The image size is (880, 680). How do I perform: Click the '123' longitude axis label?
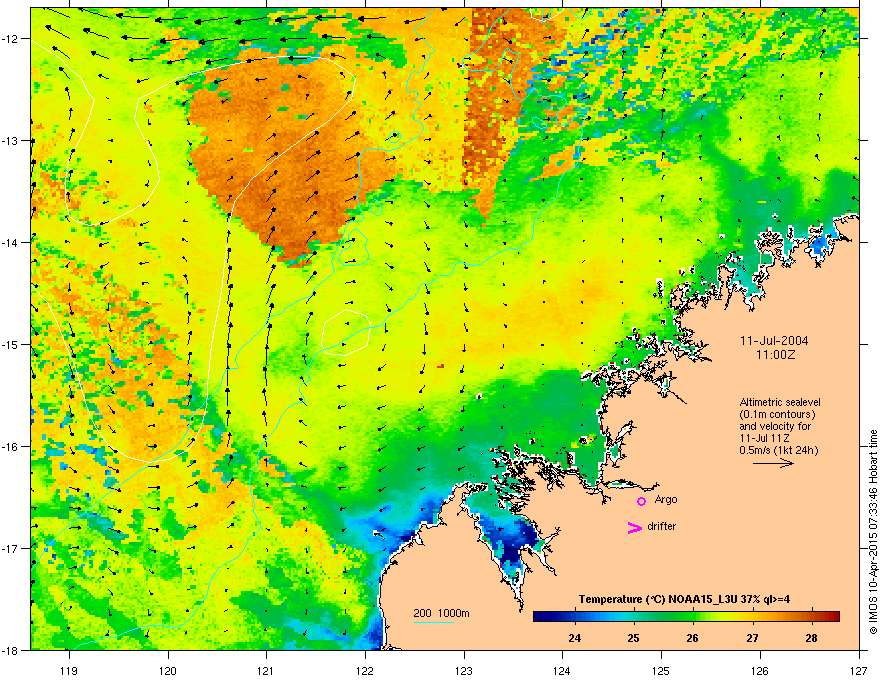tap(464, 670)
